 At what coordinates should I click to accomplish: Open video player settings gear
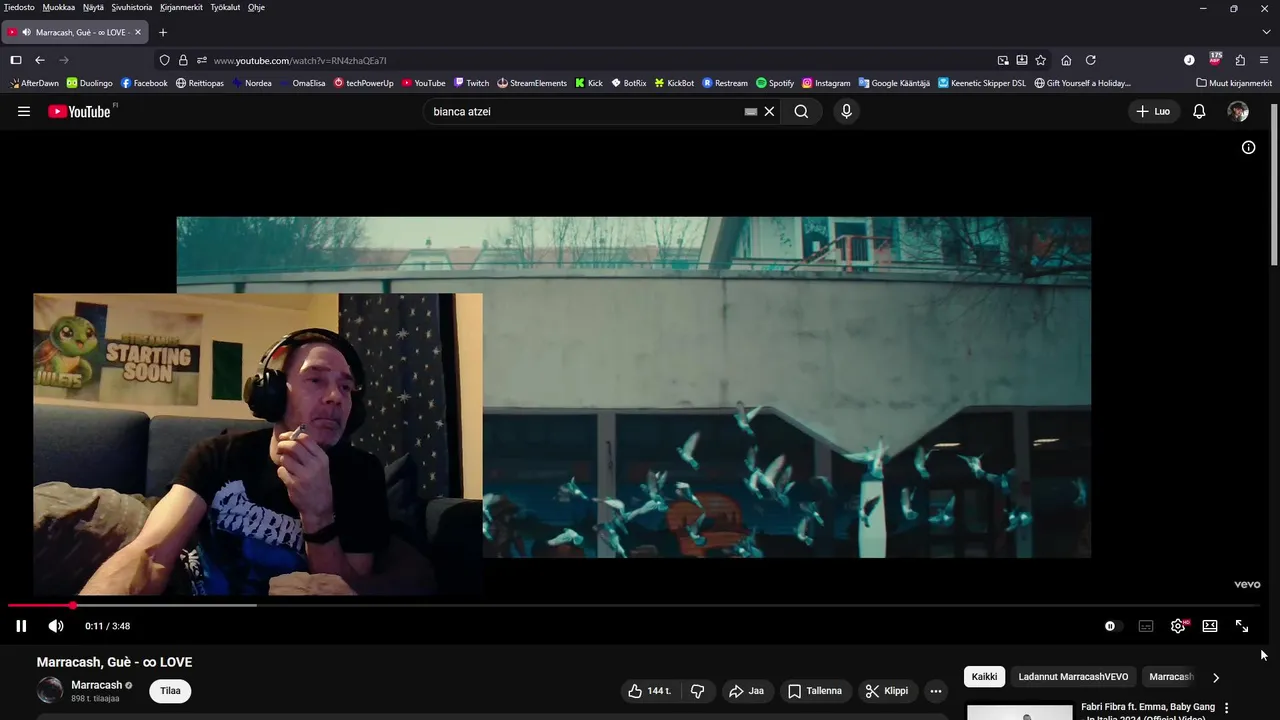tap(1178, 626)
